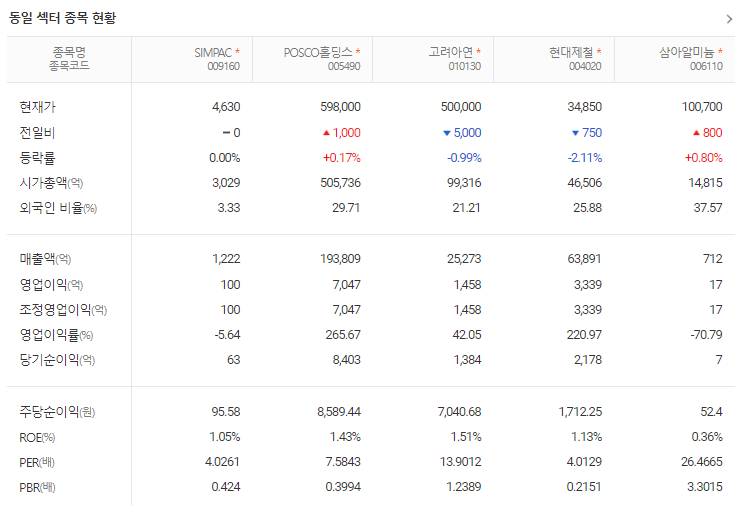Image resolution: width=736 pixels, height=505 pixels.
Task: Open POSCO홀딩스 stock link
Action: tap(318, 52)
